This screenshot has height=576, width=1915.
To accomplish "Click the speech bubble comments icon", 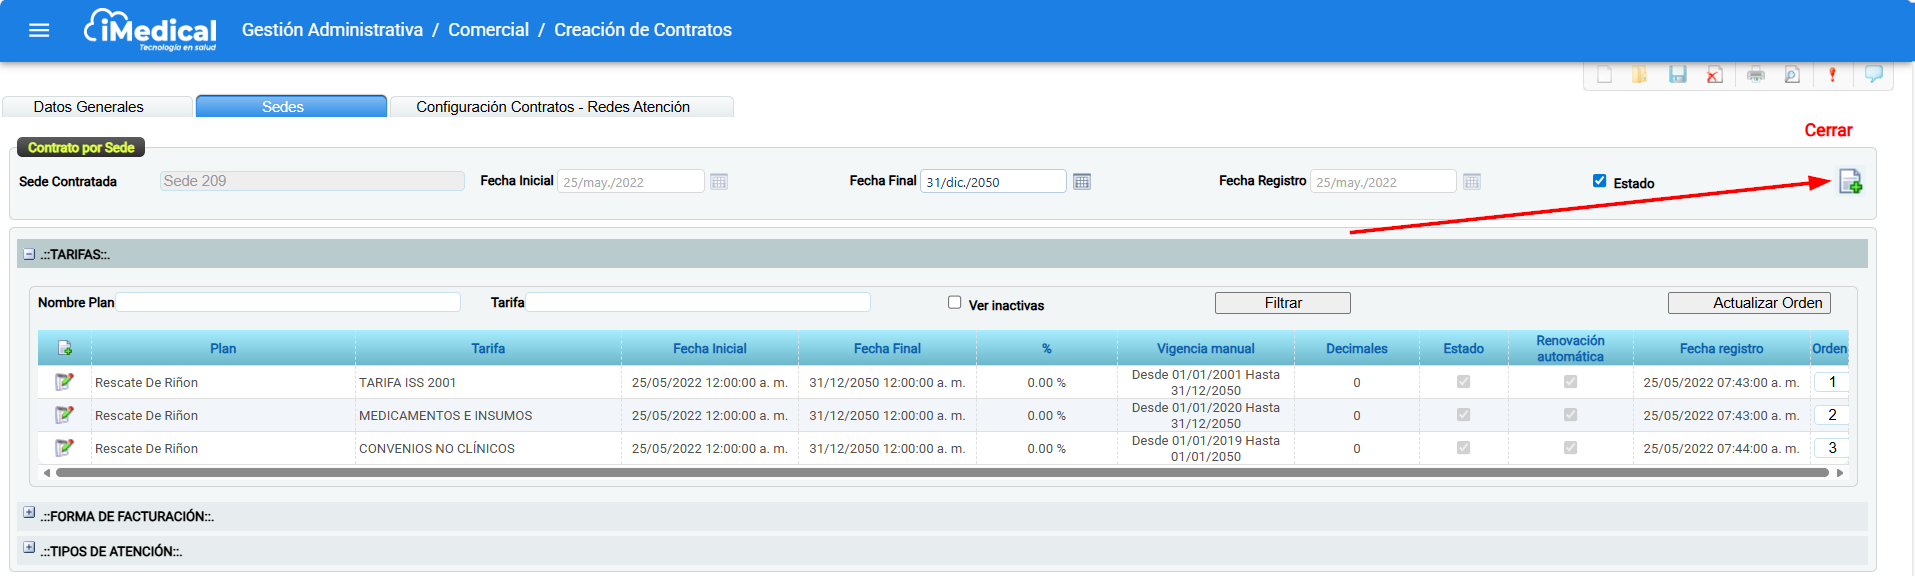I will [x=1873, y=75].
